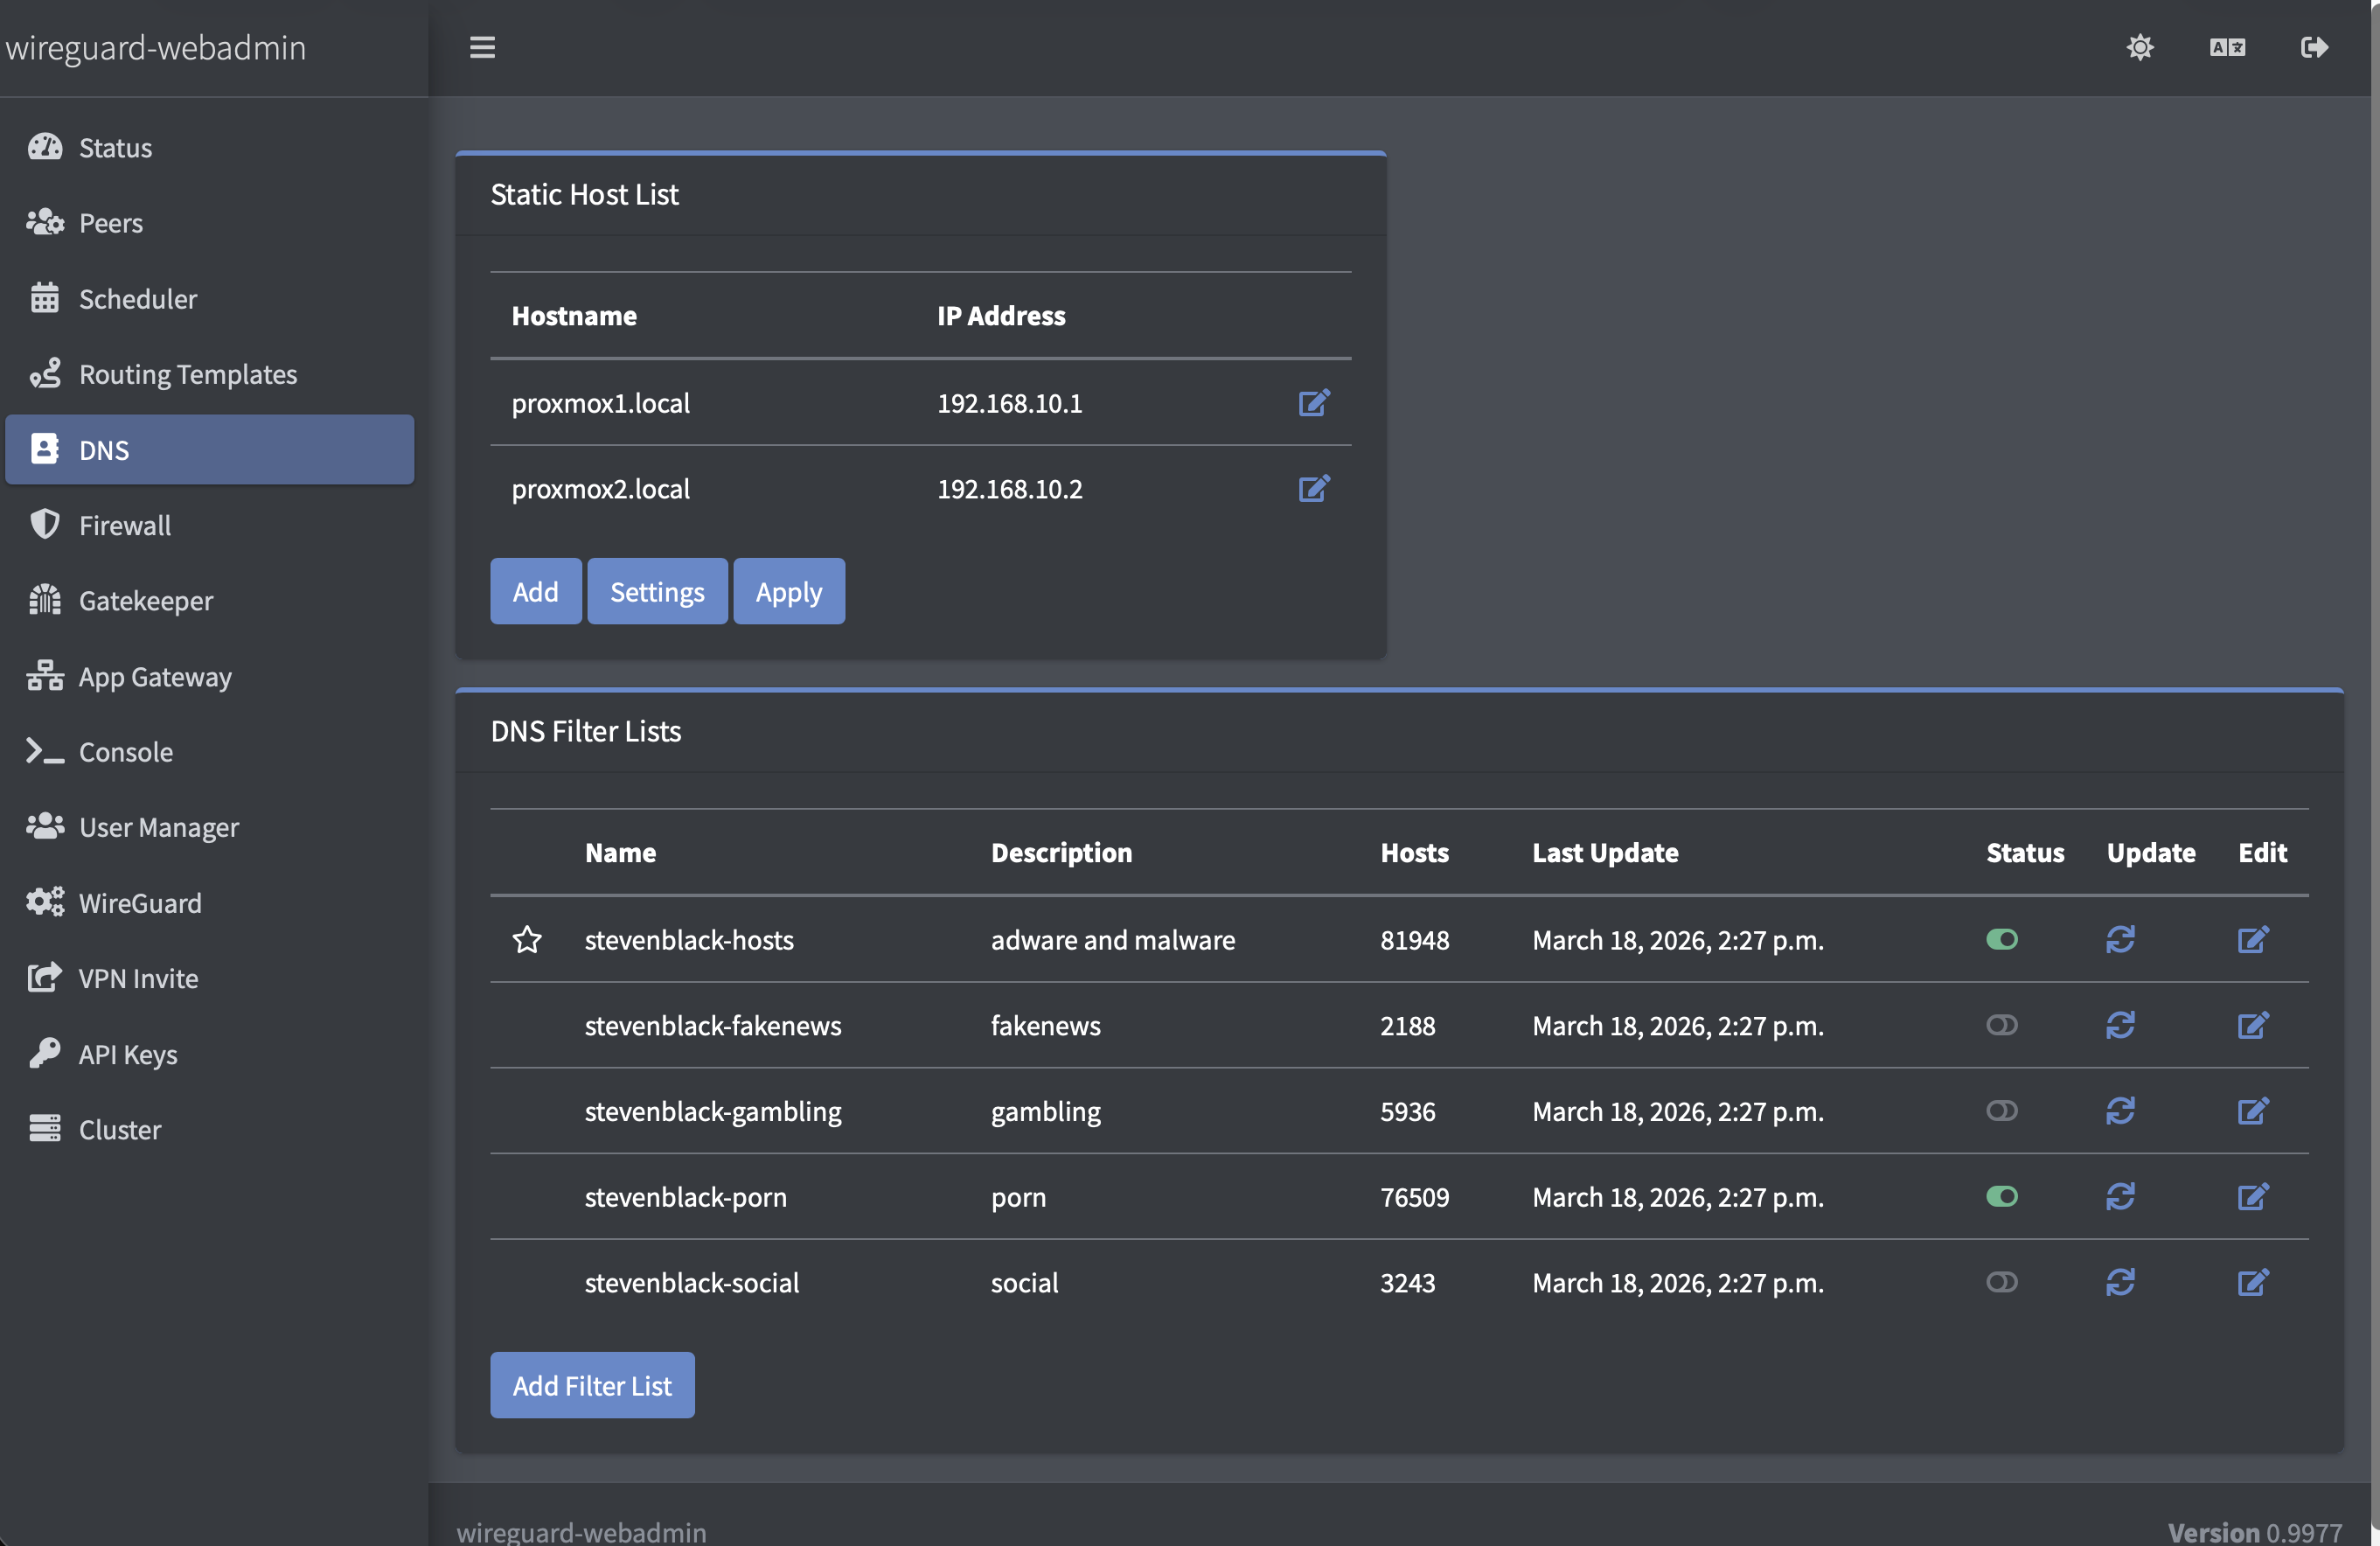Edit the proxmox1.local host entry
This screenshot has height=1546, width=2380.
(x=1314, y=403)
